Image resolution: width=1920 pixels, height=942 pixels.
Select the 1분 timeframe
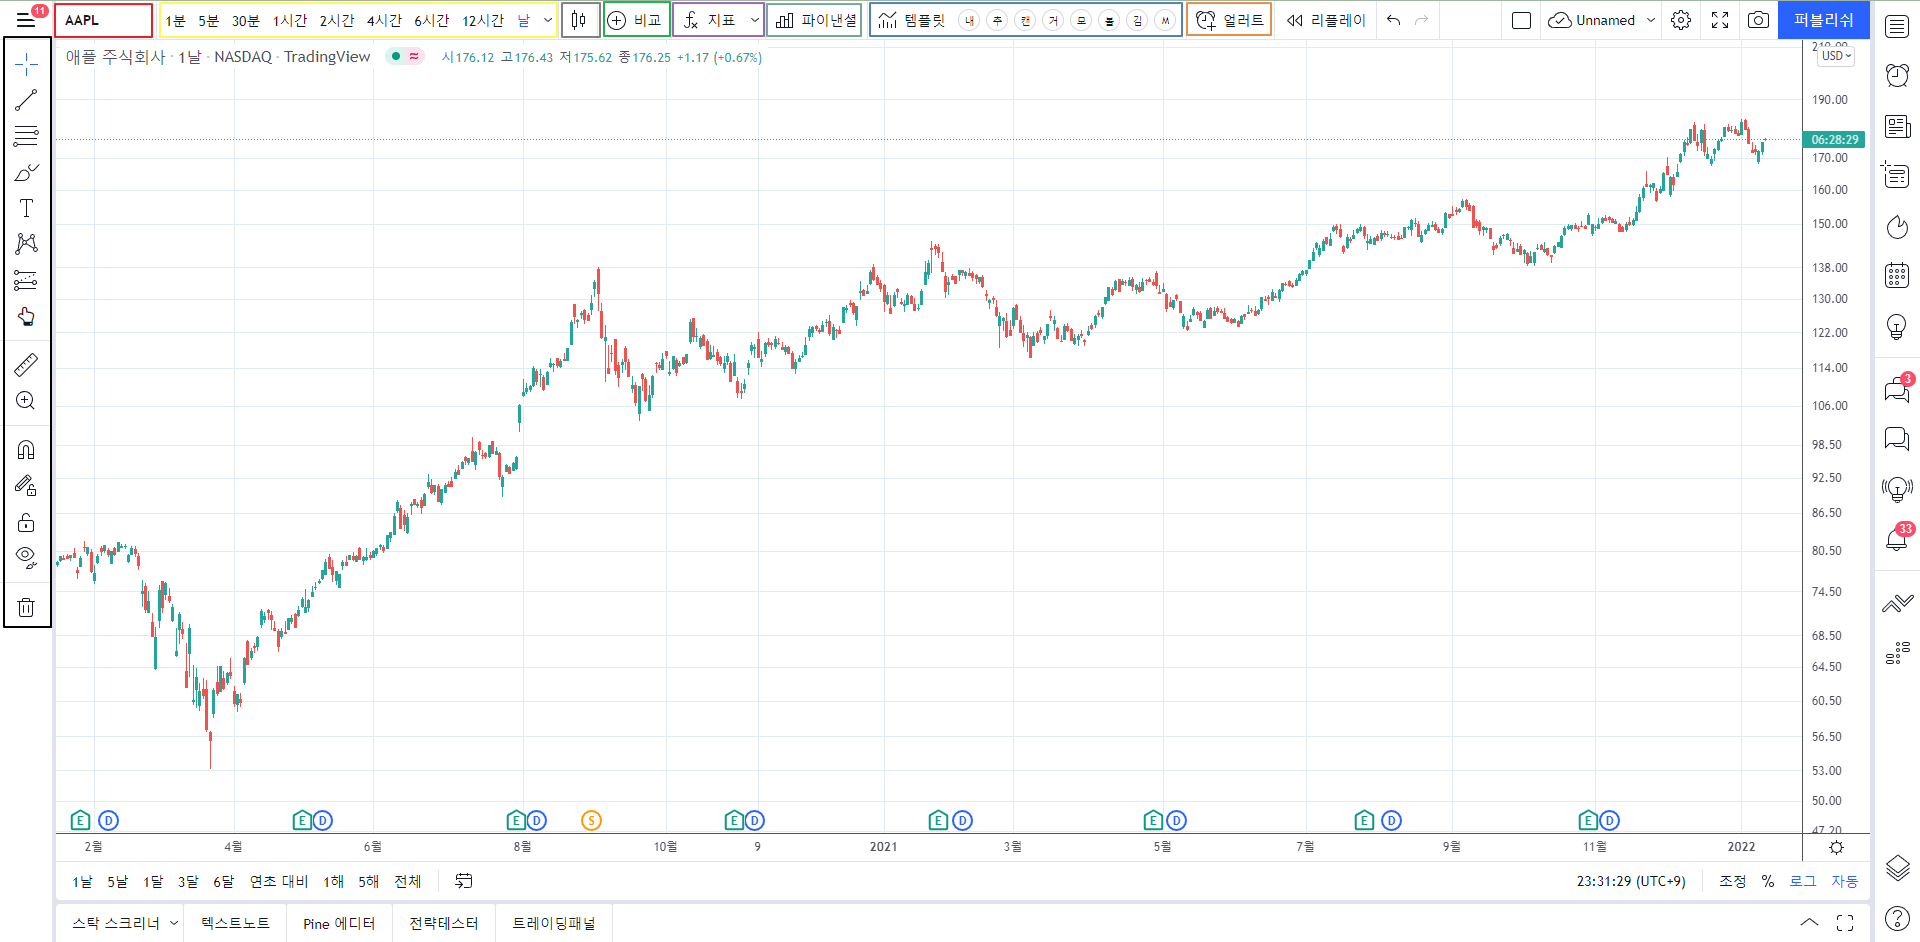point(175,20)
